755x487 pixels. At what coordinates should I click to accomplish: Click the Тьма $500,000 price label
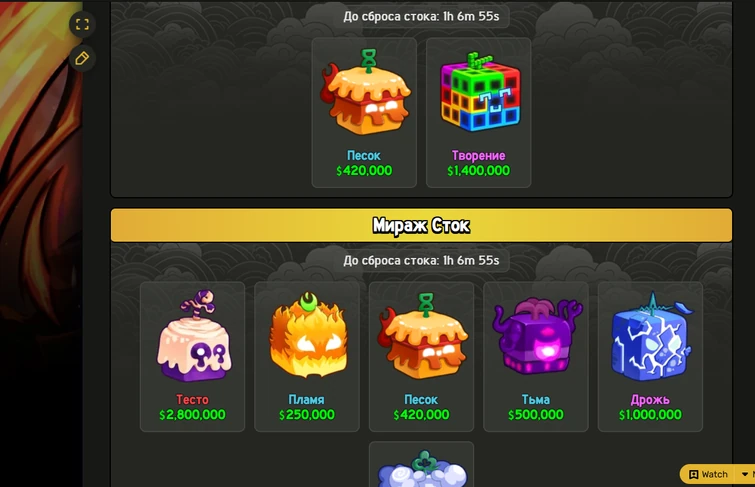535,415
